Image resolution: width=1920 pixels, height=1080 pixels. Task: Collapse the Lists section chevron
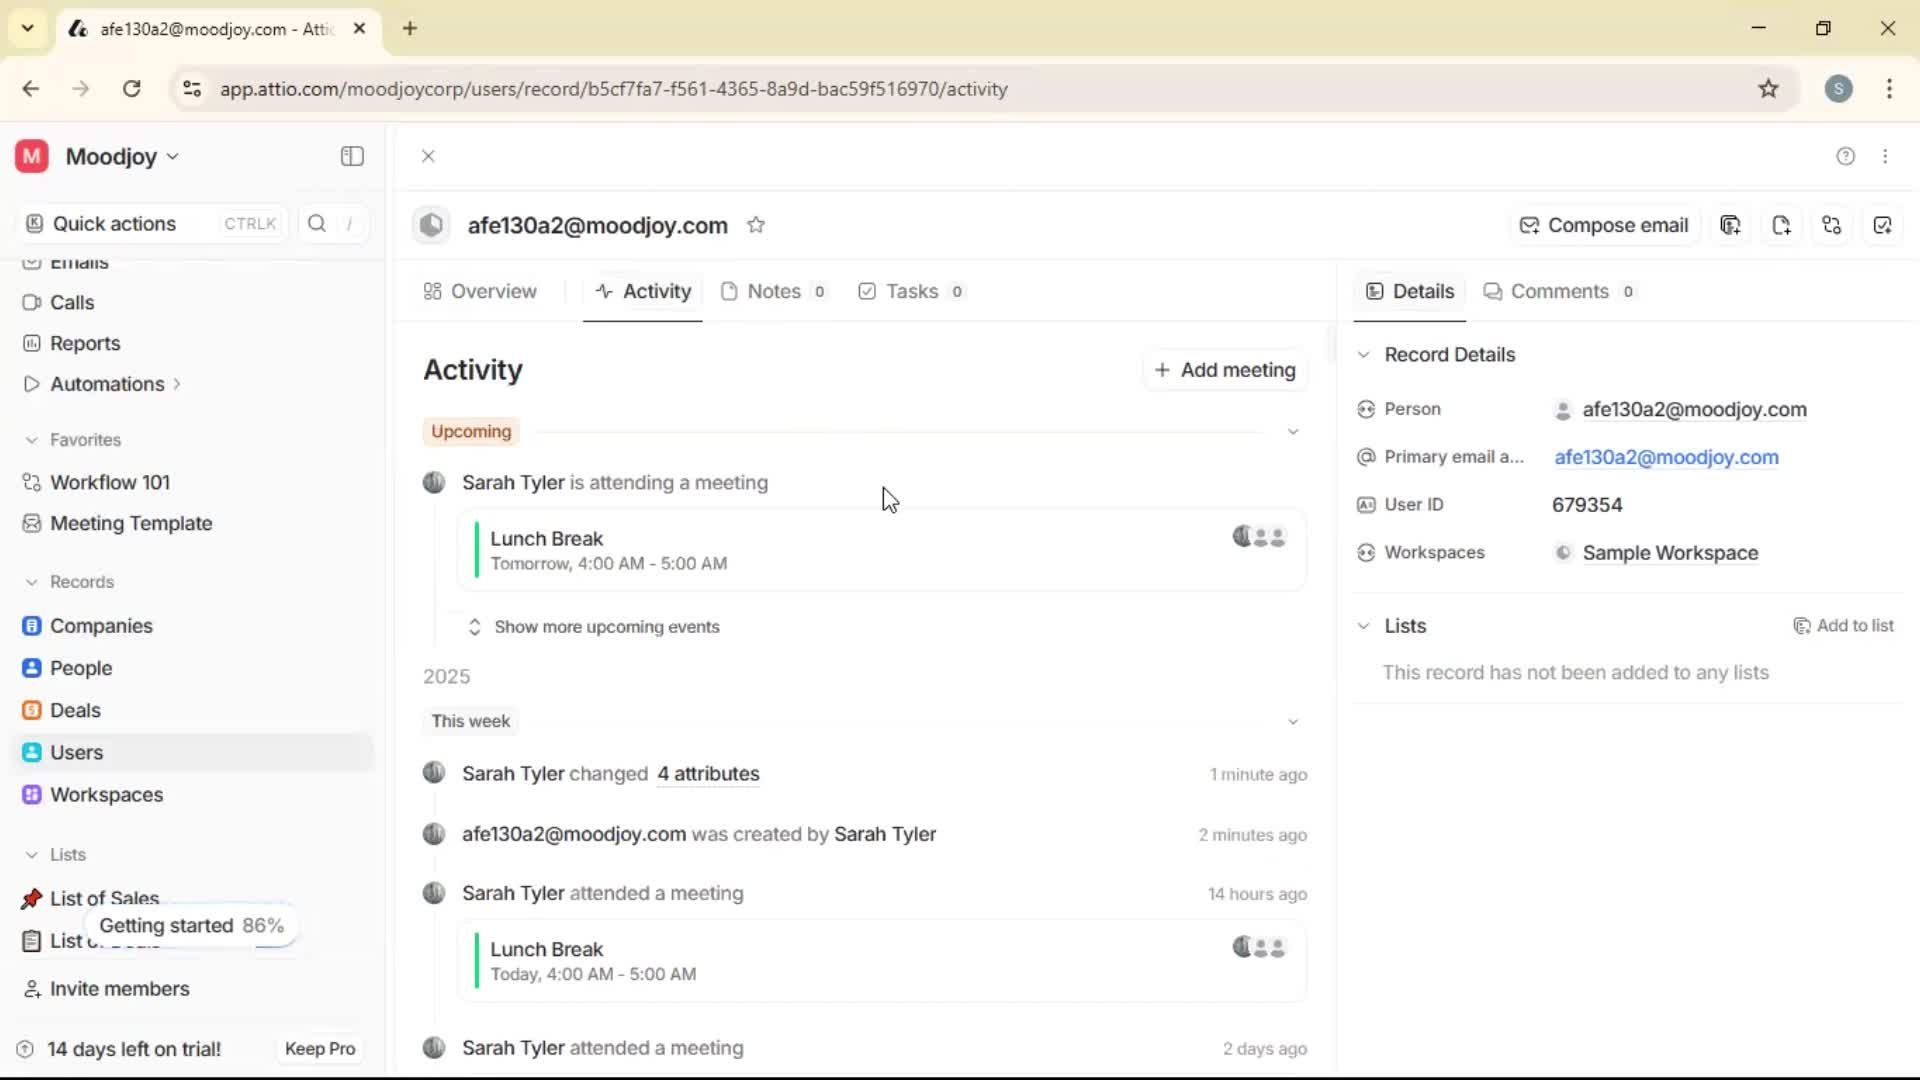(x=1364, y=626)
